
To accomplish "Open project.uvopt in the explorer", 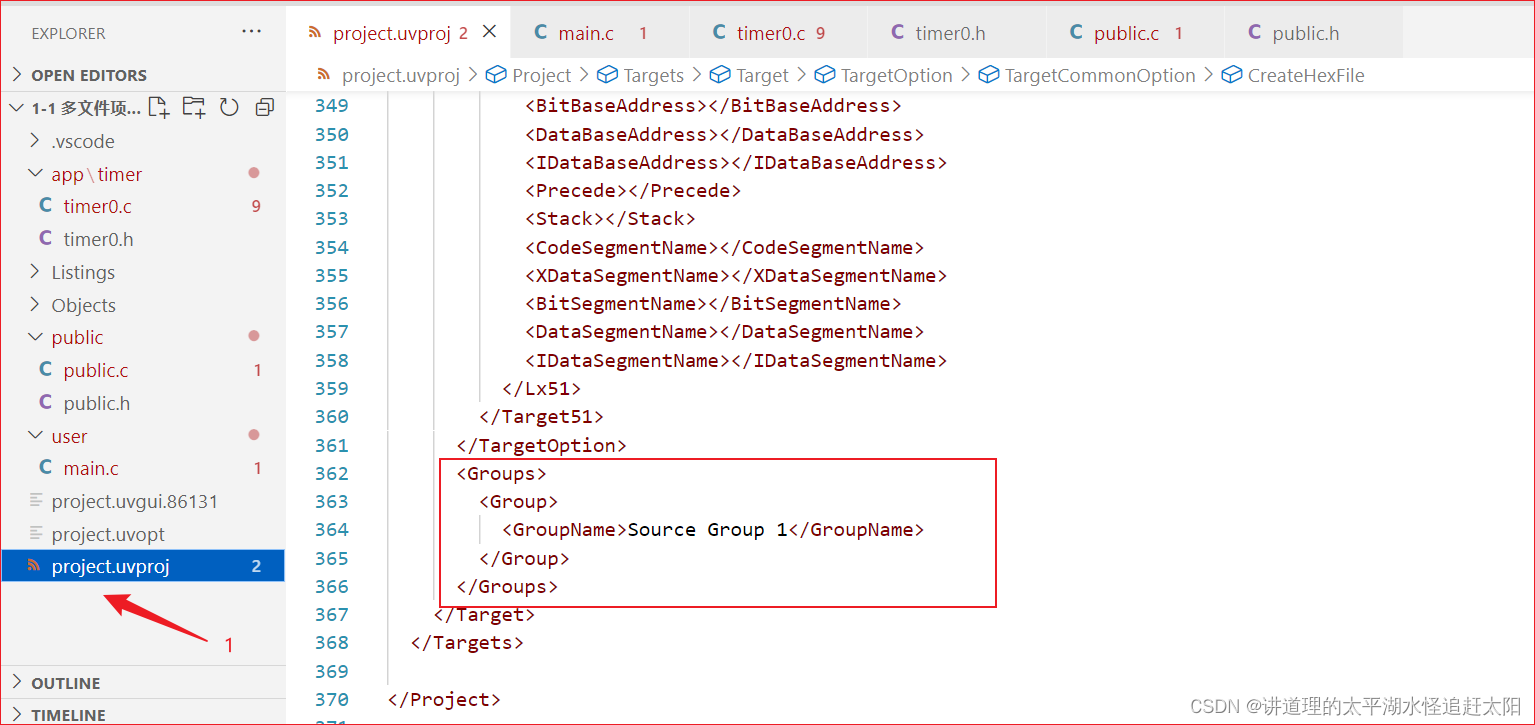I will (108, 534).
